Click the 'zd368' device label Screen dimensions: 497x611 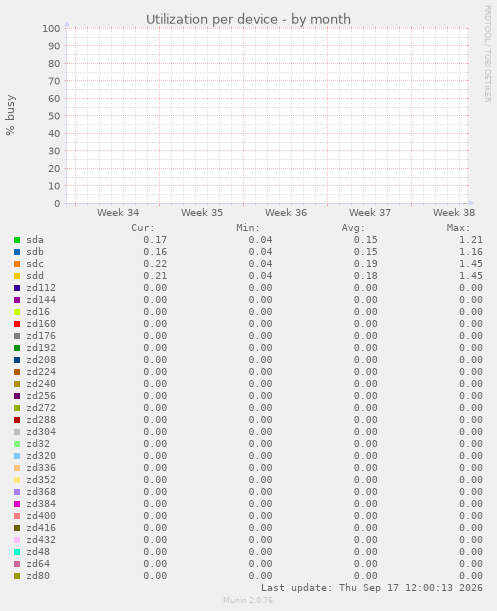pyautogui.click(x=41, y=492)
